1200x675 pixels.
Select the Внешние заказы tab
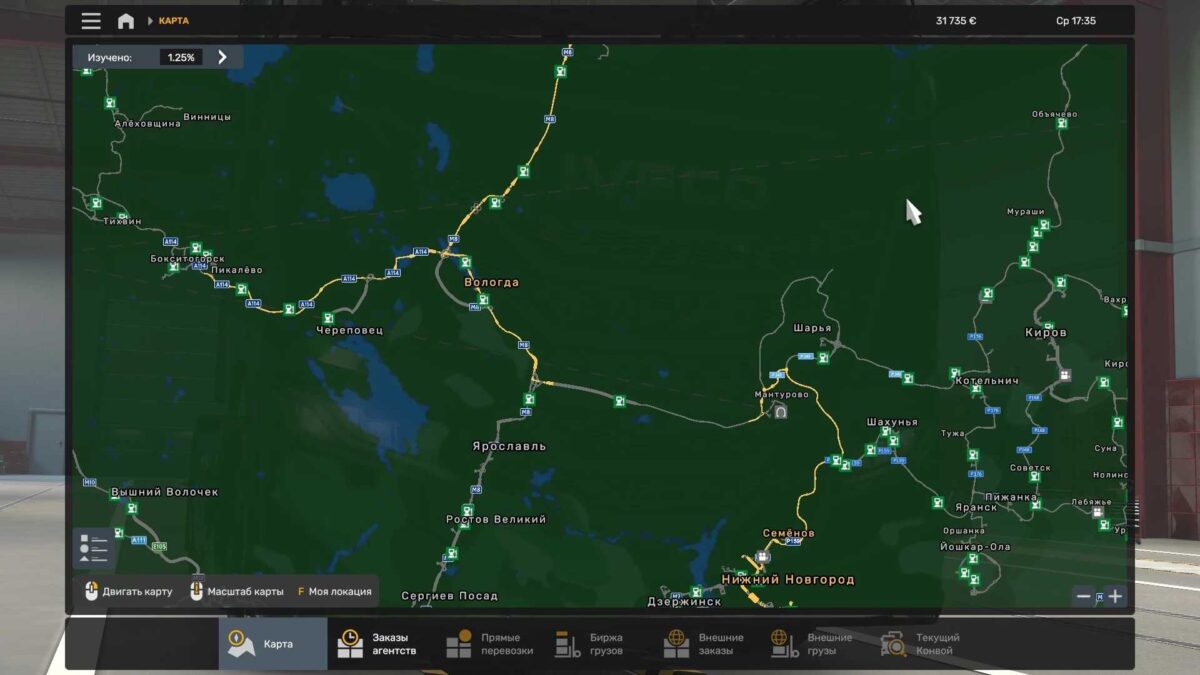pyautogui.click(x=706, y=644)
